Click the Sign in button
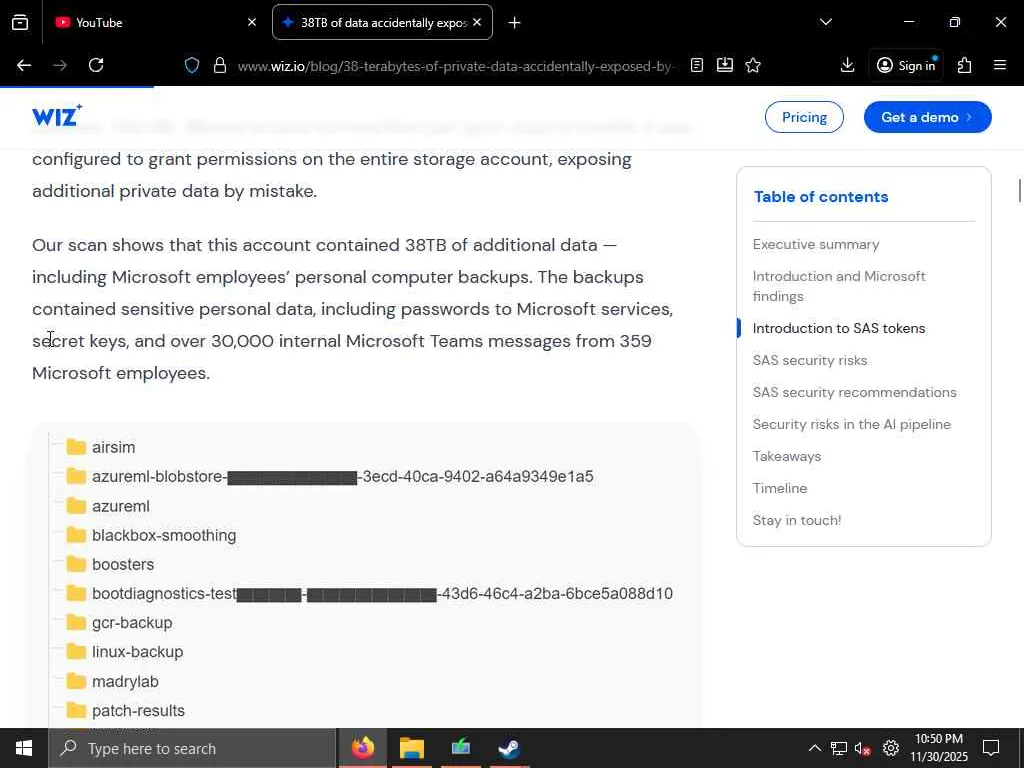 coord(906,65)
